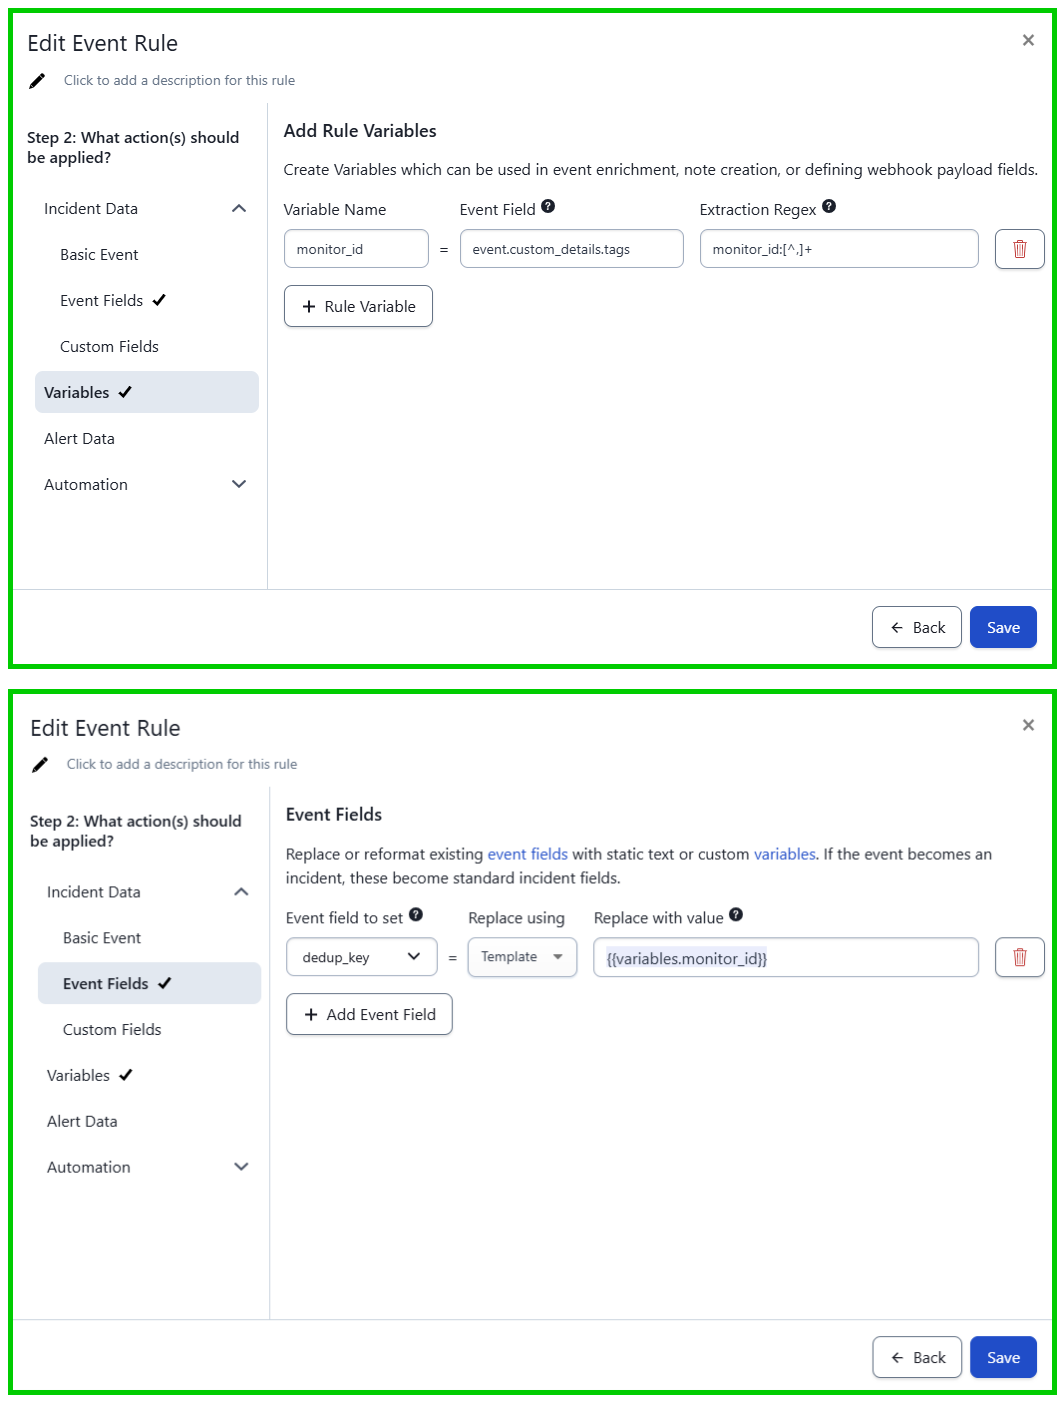Open help tooltip for Event field to set
The height and width of the screenshot is (1402, 1064).
click(416, 915)
